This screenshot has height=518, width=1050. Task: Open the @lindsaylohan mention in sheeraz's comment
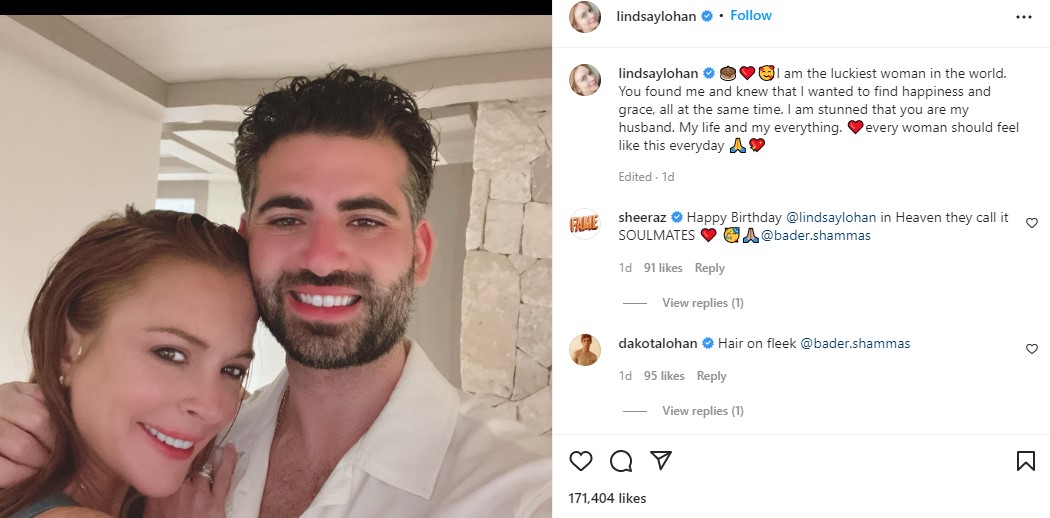click(830, 218)
